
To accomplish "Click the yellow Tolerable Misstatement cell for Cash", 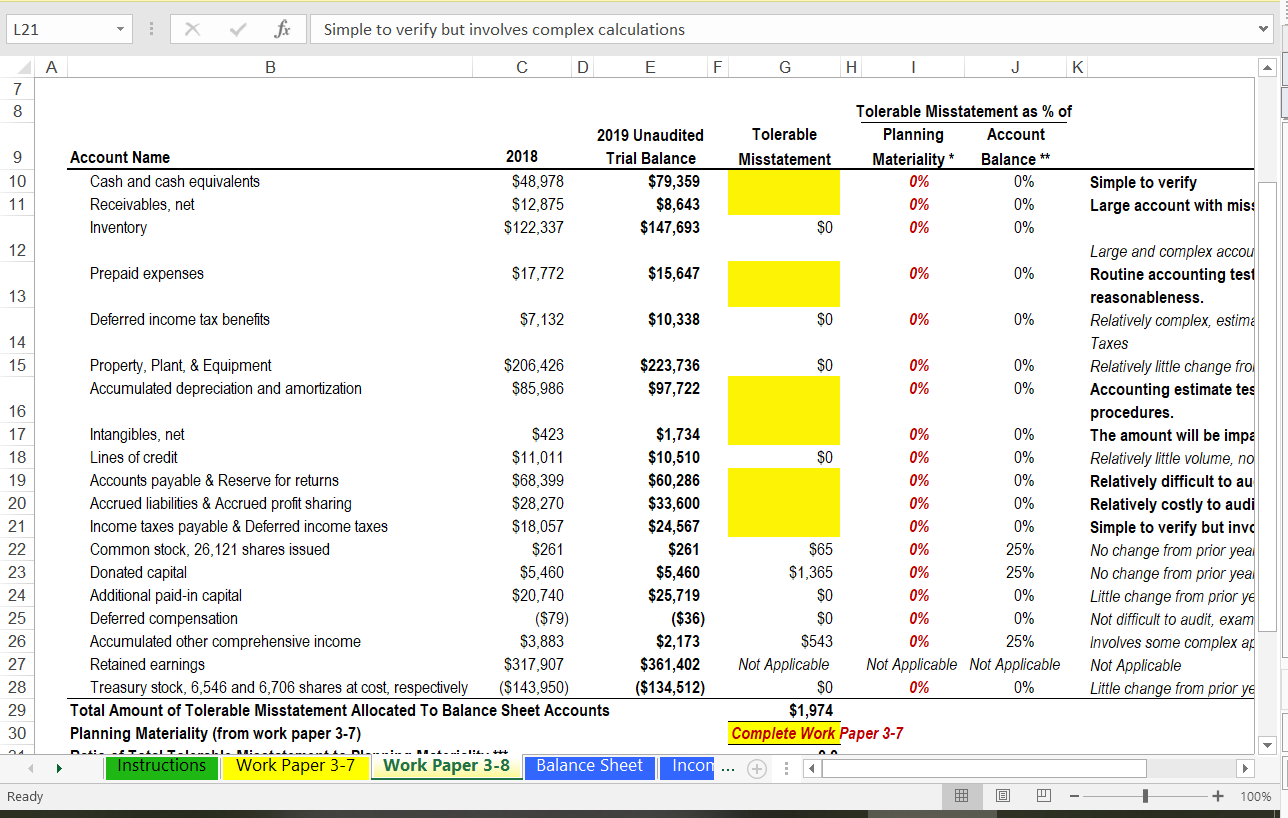I will coord(784,181).
